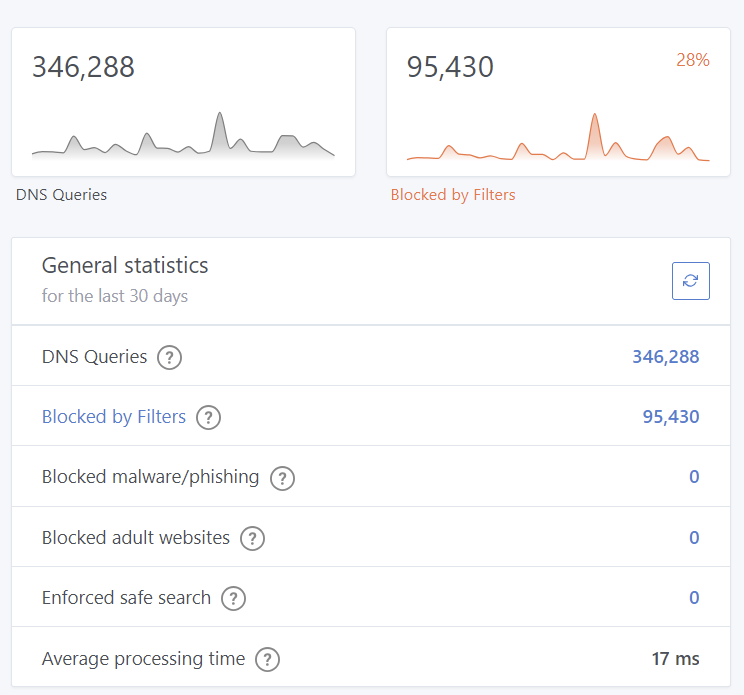Click the 17 ms processing time value
The height and width of the screenshot is (695, 744).
pyautogui.click(x=676, y=658)
